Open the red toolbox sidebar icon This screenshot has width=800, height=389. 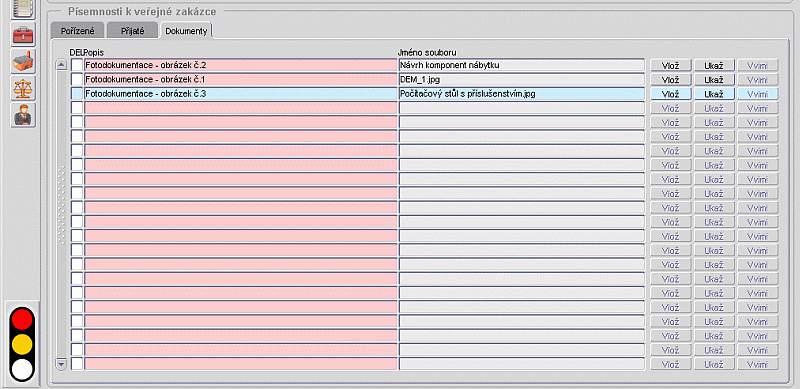coord(23,35)
